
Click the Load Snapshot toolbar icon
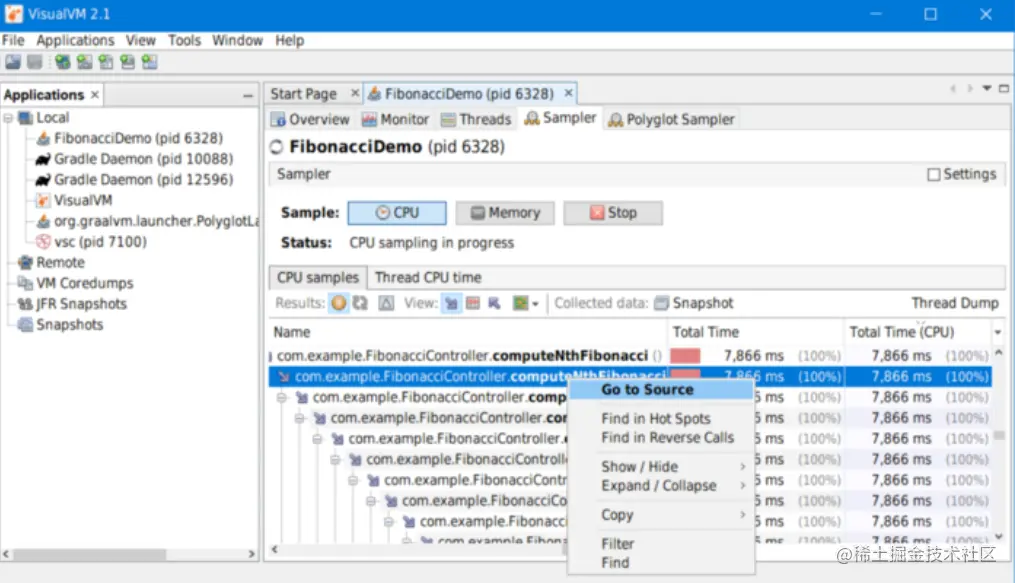pyautogui.click(x=13, y=62)
